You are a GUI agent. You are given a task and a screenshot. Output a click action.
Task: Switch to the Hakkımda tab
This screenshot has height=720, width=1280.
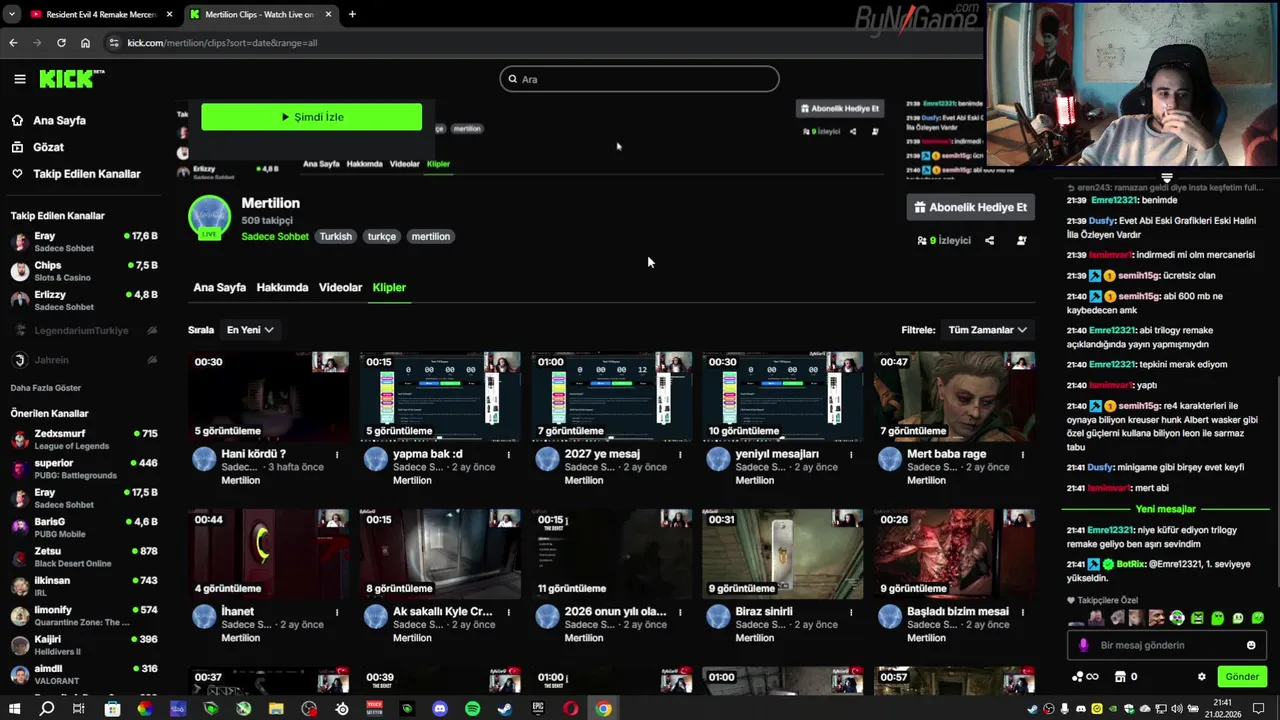(282, 288)
